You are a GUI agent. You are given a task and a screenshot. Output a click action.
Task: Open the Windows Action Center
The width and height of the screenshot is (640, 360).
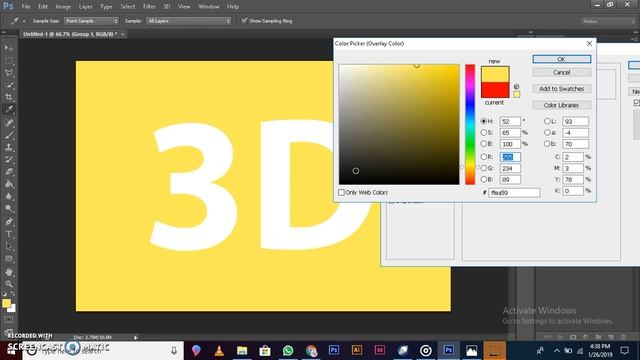(x=624, y=351)
